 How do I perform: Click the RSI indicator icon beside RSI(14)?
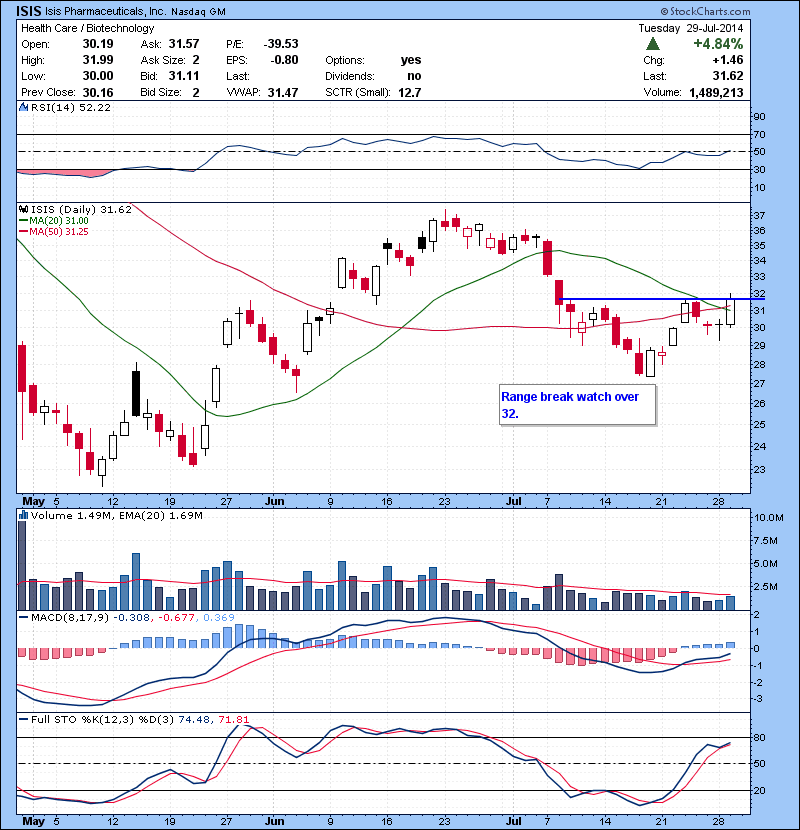[23, 107]
